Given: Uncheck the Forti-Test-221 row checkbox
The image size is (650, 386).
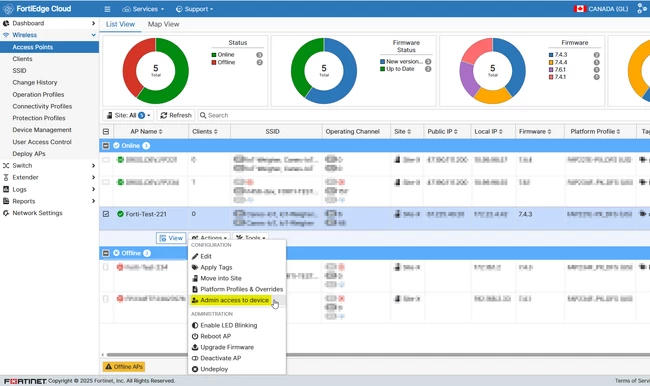Looking at the screenshot, I should point(106,214).
